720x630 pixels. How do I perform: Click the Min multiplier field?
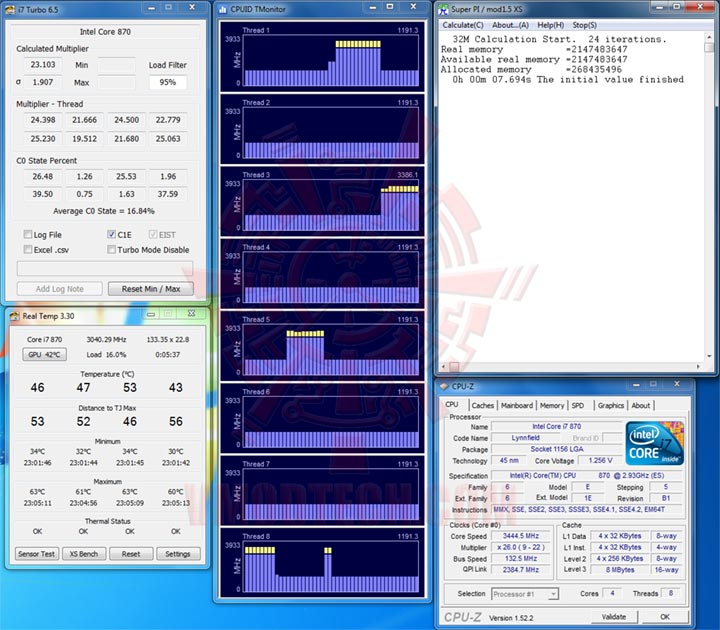pos(117,65)
